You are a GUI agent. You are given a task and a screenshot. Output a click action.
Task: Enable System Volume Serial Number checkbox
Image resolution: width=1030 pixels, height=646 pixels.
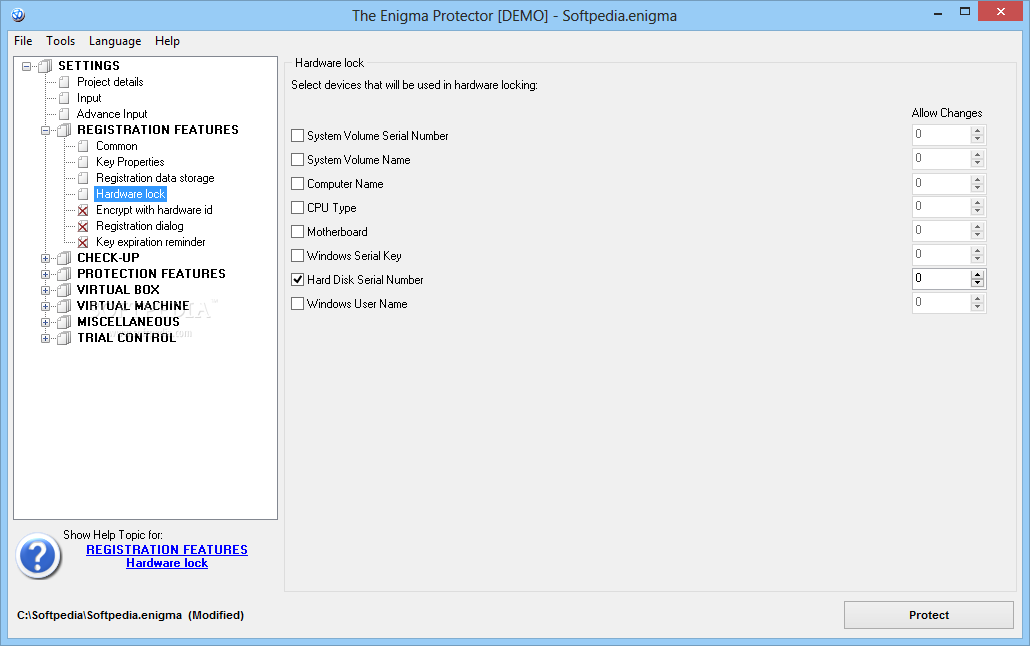[x=298, y=135]
